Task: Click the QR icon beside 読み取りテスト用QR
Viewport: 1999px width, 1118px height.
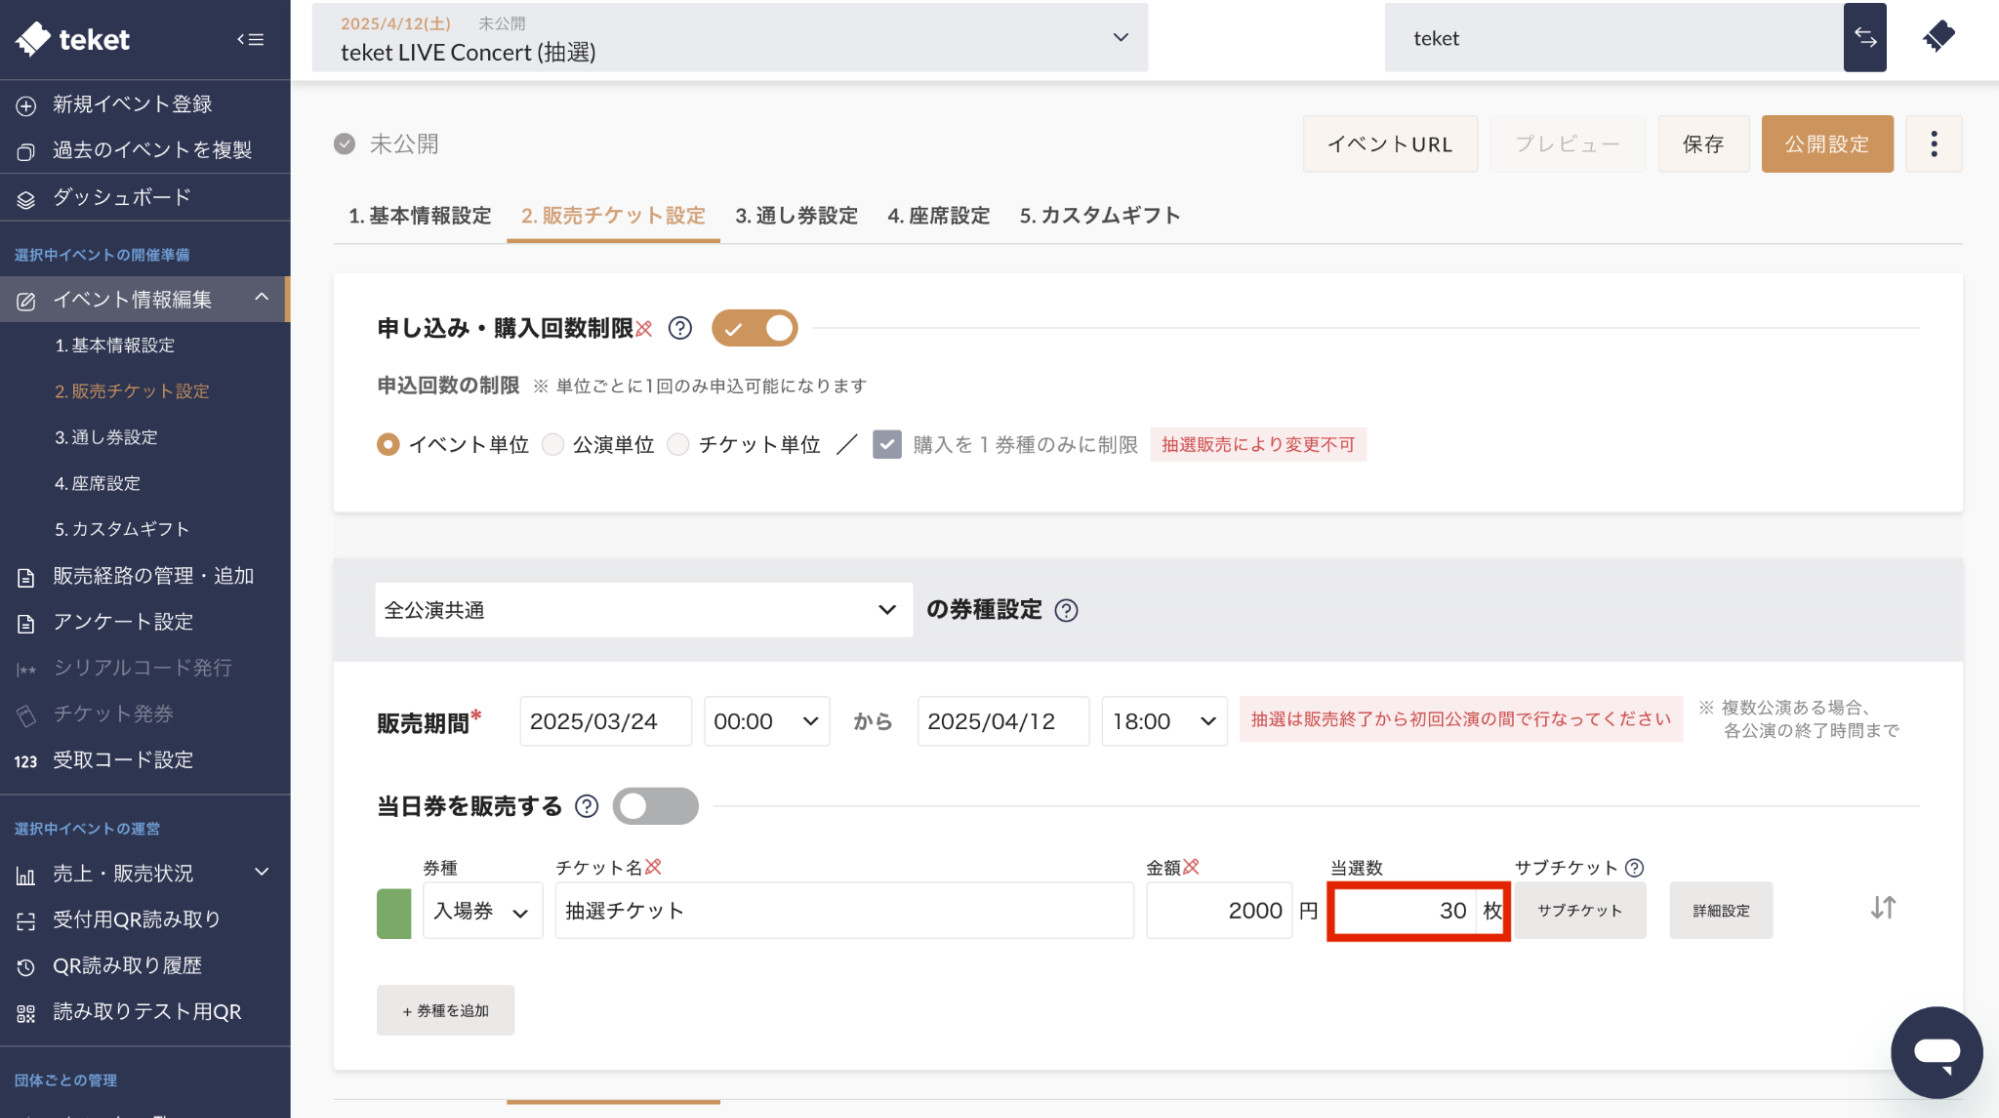Action: (x=26, y=1013)
